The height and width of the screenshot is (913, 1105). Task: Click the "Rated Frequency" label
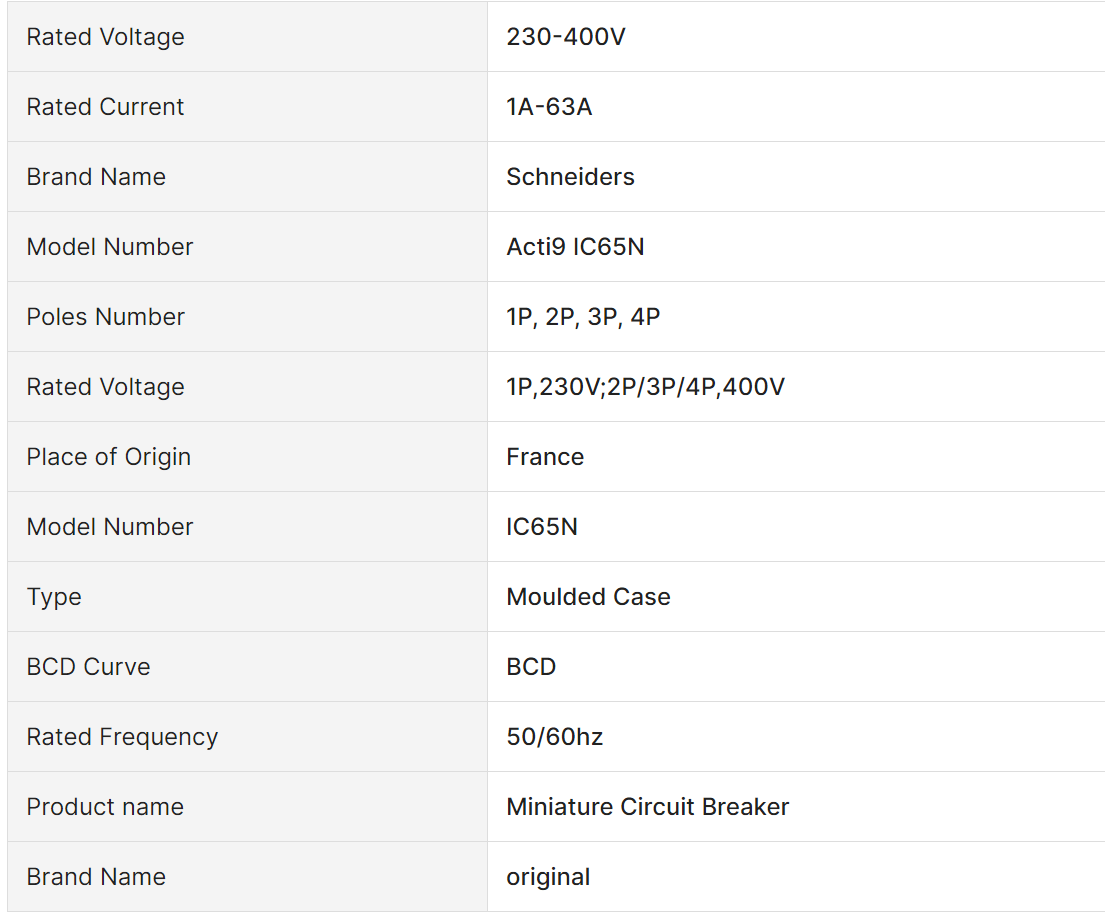122,737
